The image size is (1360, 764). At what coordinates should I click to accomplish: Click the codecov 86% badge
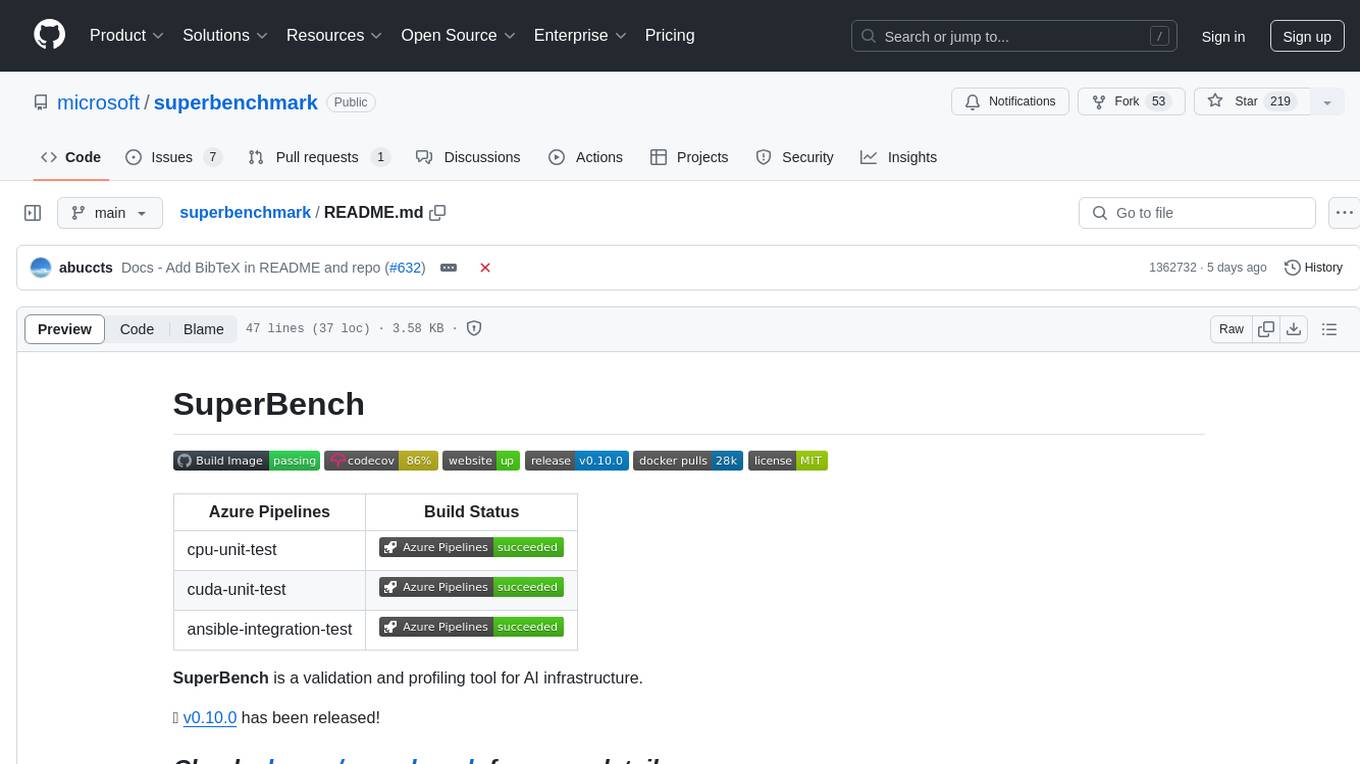(x=381, y=461)
